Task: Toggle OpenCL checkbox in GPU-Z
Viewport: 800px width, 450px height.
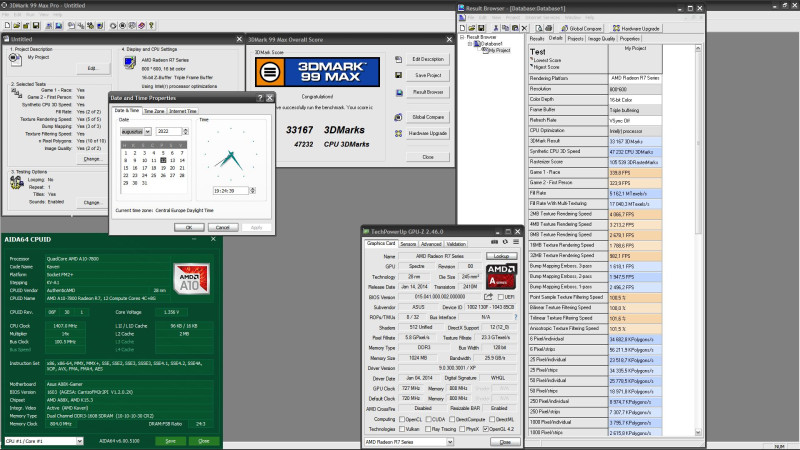Action: pyautogui.click(x=402, y=419)
